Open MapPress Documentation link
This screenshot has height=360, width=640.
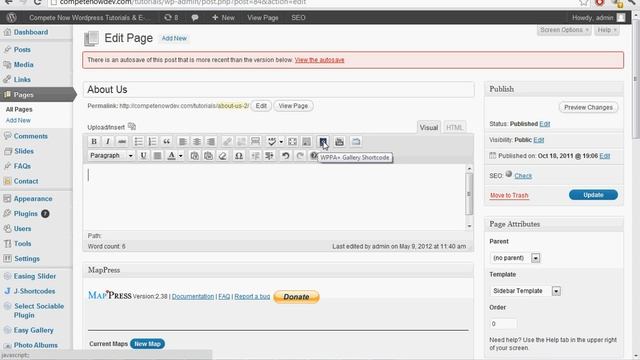pos(193,296)
